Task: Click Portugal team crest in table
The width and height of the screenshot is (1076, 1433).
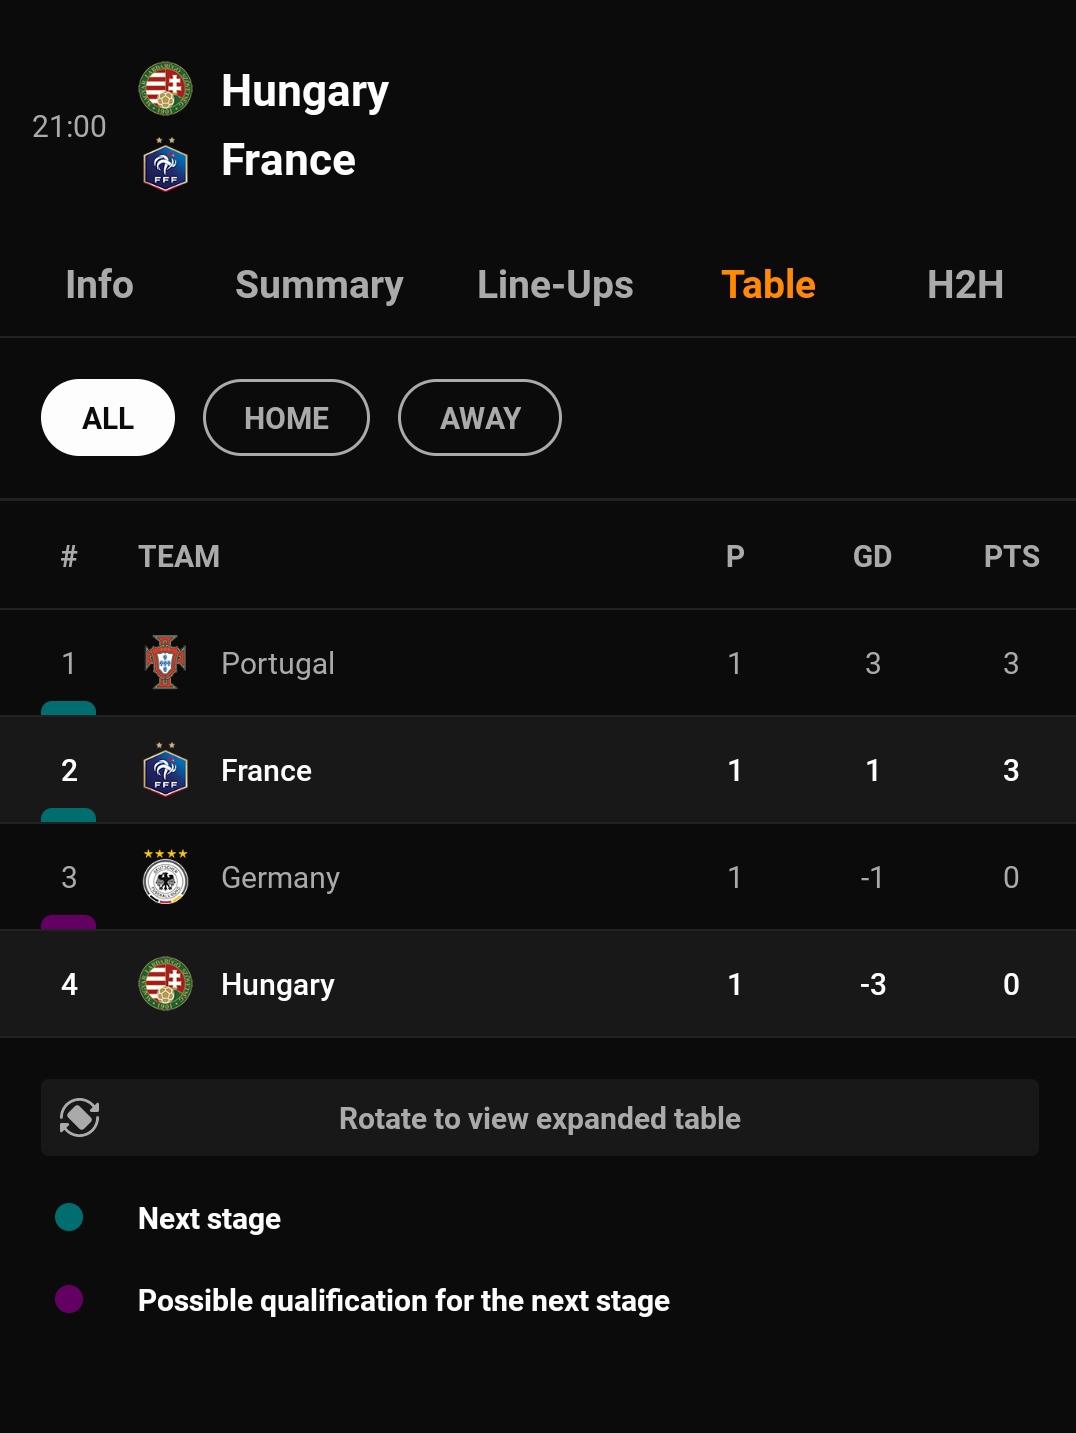Action: pyautogui.click(x=165, y=662)
